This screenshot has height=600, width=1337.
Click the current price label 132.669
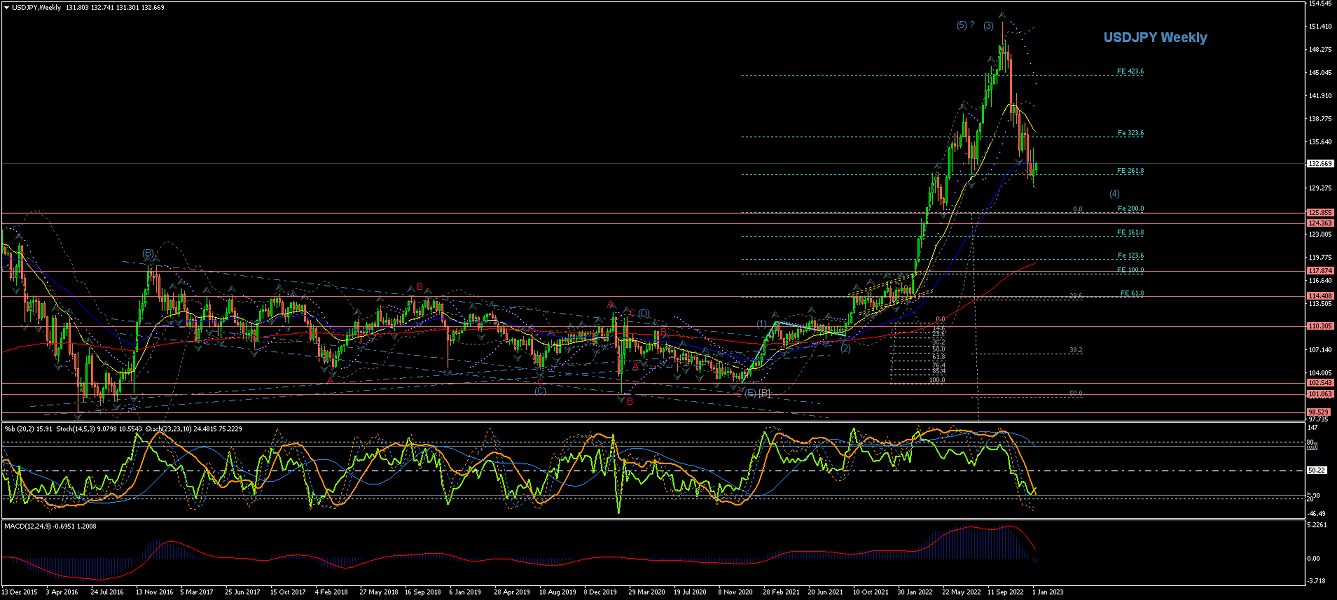1320,163
